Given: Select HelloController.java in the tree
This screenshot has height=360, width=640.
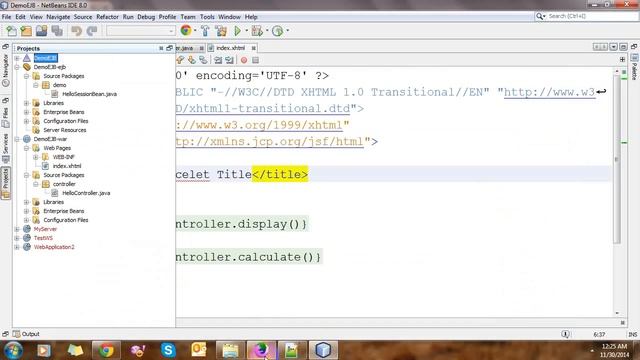Looking at the screenshot, I should click(x=86, y=193).
